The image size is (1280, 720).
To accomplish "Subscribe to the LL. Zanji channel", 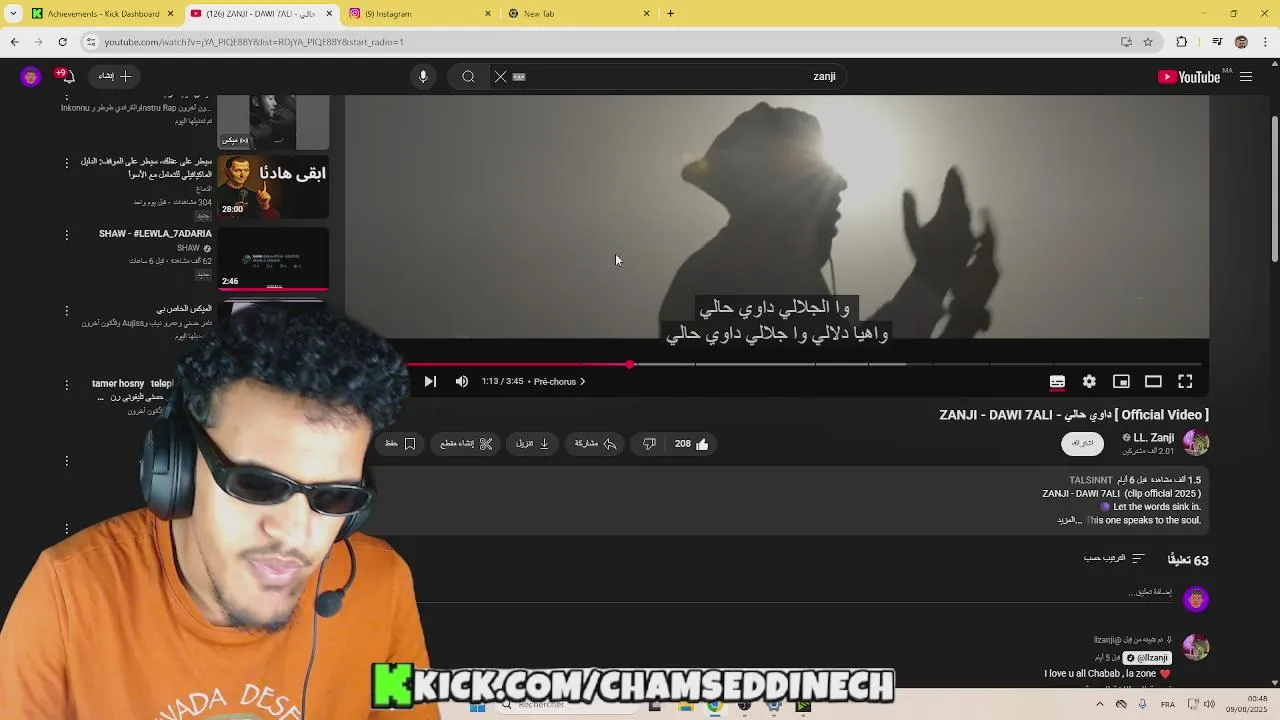I will (x=1082, y=443).
